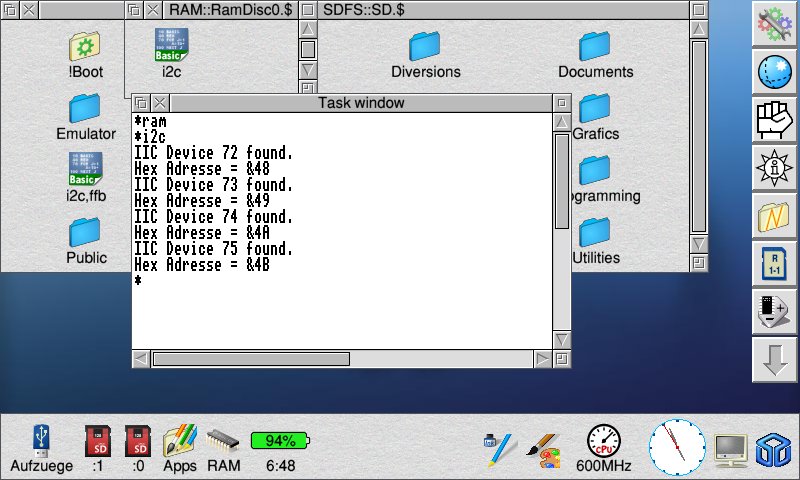Click the Task window right scroll arrow
800x480 pixels.
[542, 359]
